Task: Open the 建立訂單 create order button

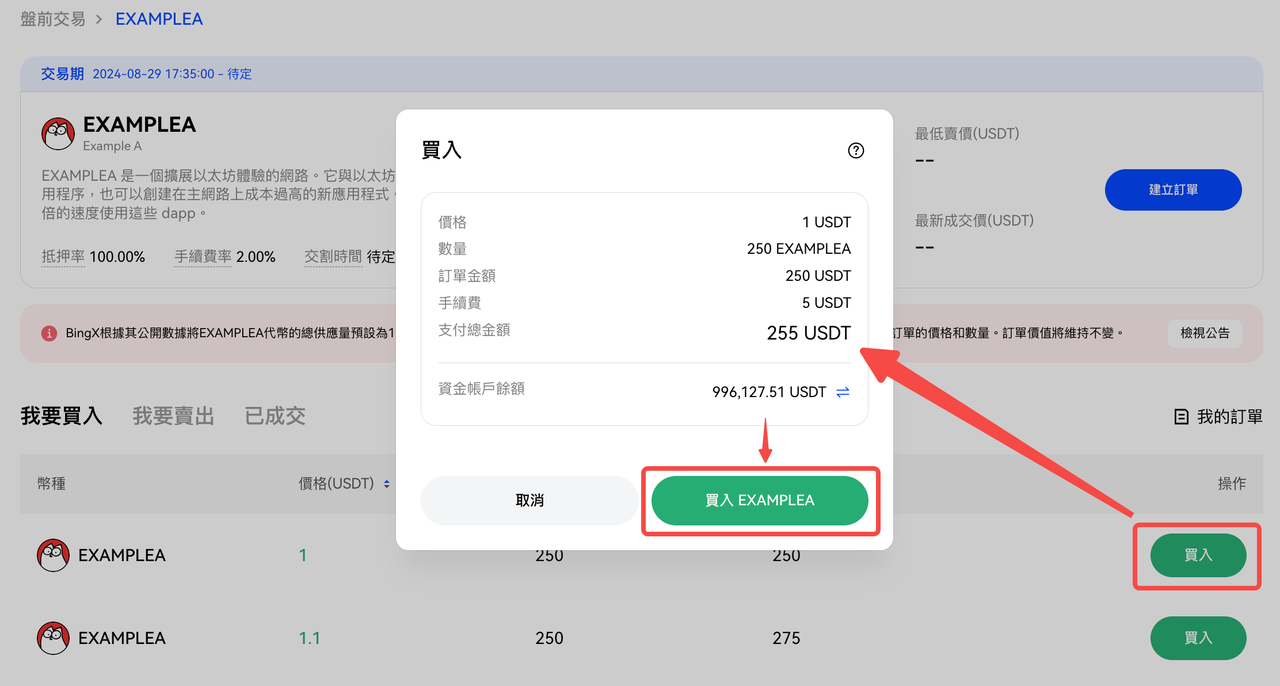Action: 1173,190
